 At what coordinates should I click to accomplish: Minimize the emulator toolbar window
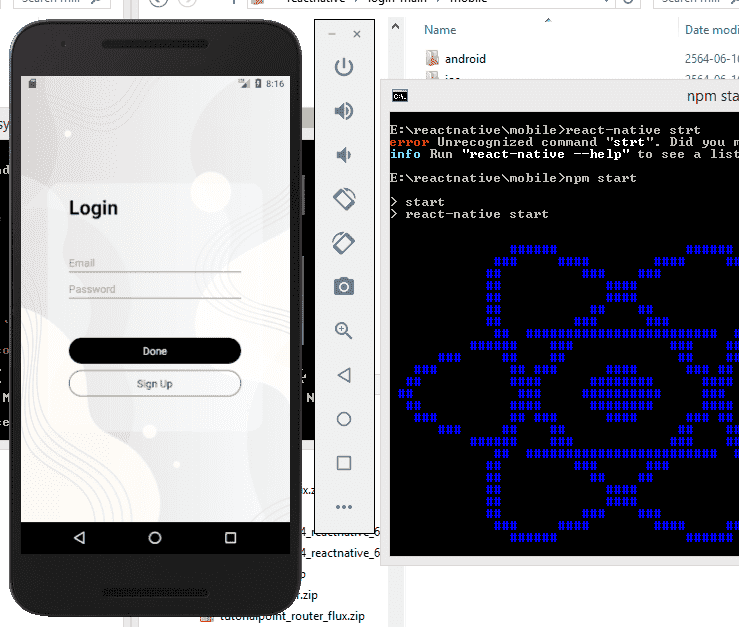(332, 34)
